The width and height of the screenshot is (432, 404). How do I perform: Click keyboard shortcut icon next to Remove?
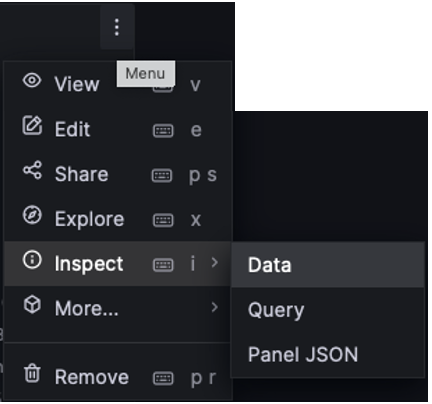coord(163,378)
